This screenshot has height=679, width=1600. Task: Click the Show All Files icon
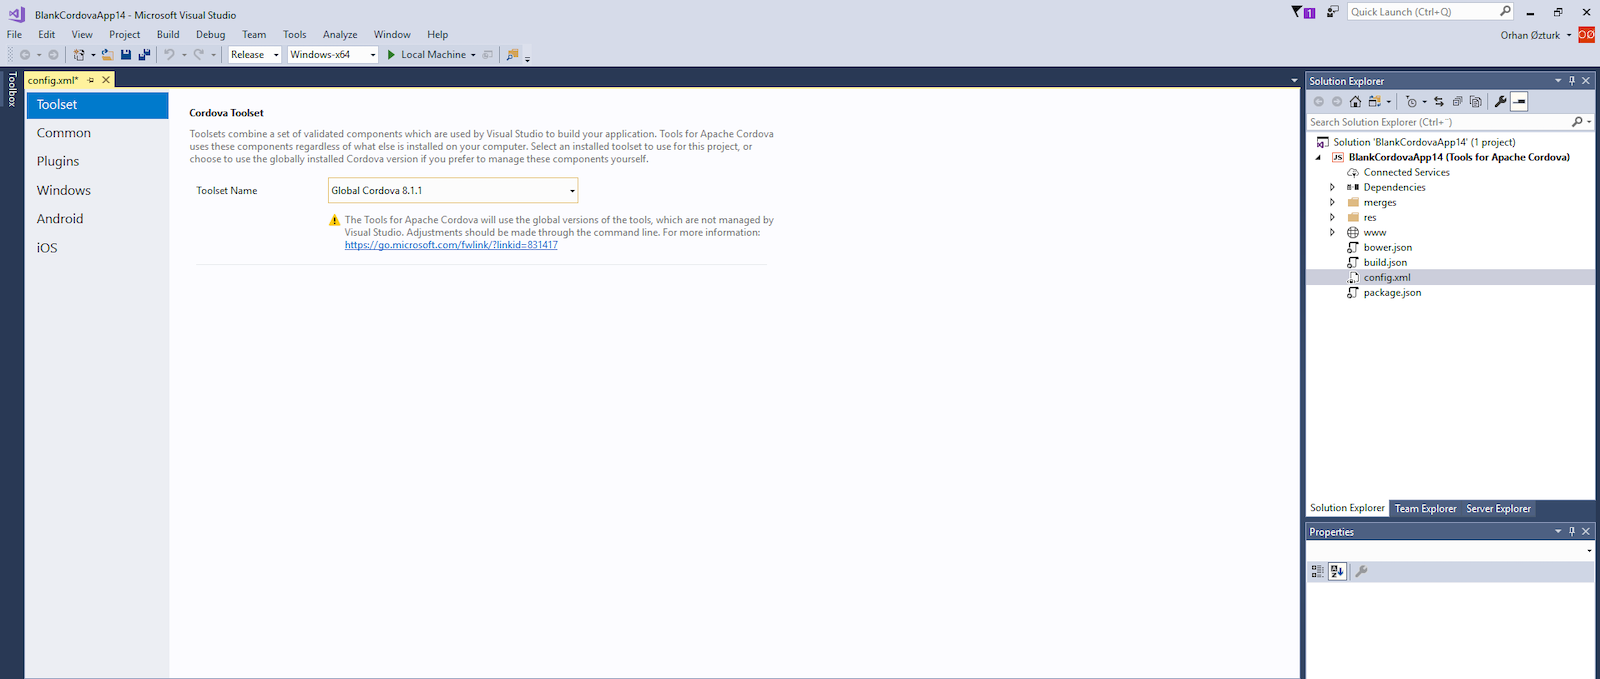coord(1475,102)
